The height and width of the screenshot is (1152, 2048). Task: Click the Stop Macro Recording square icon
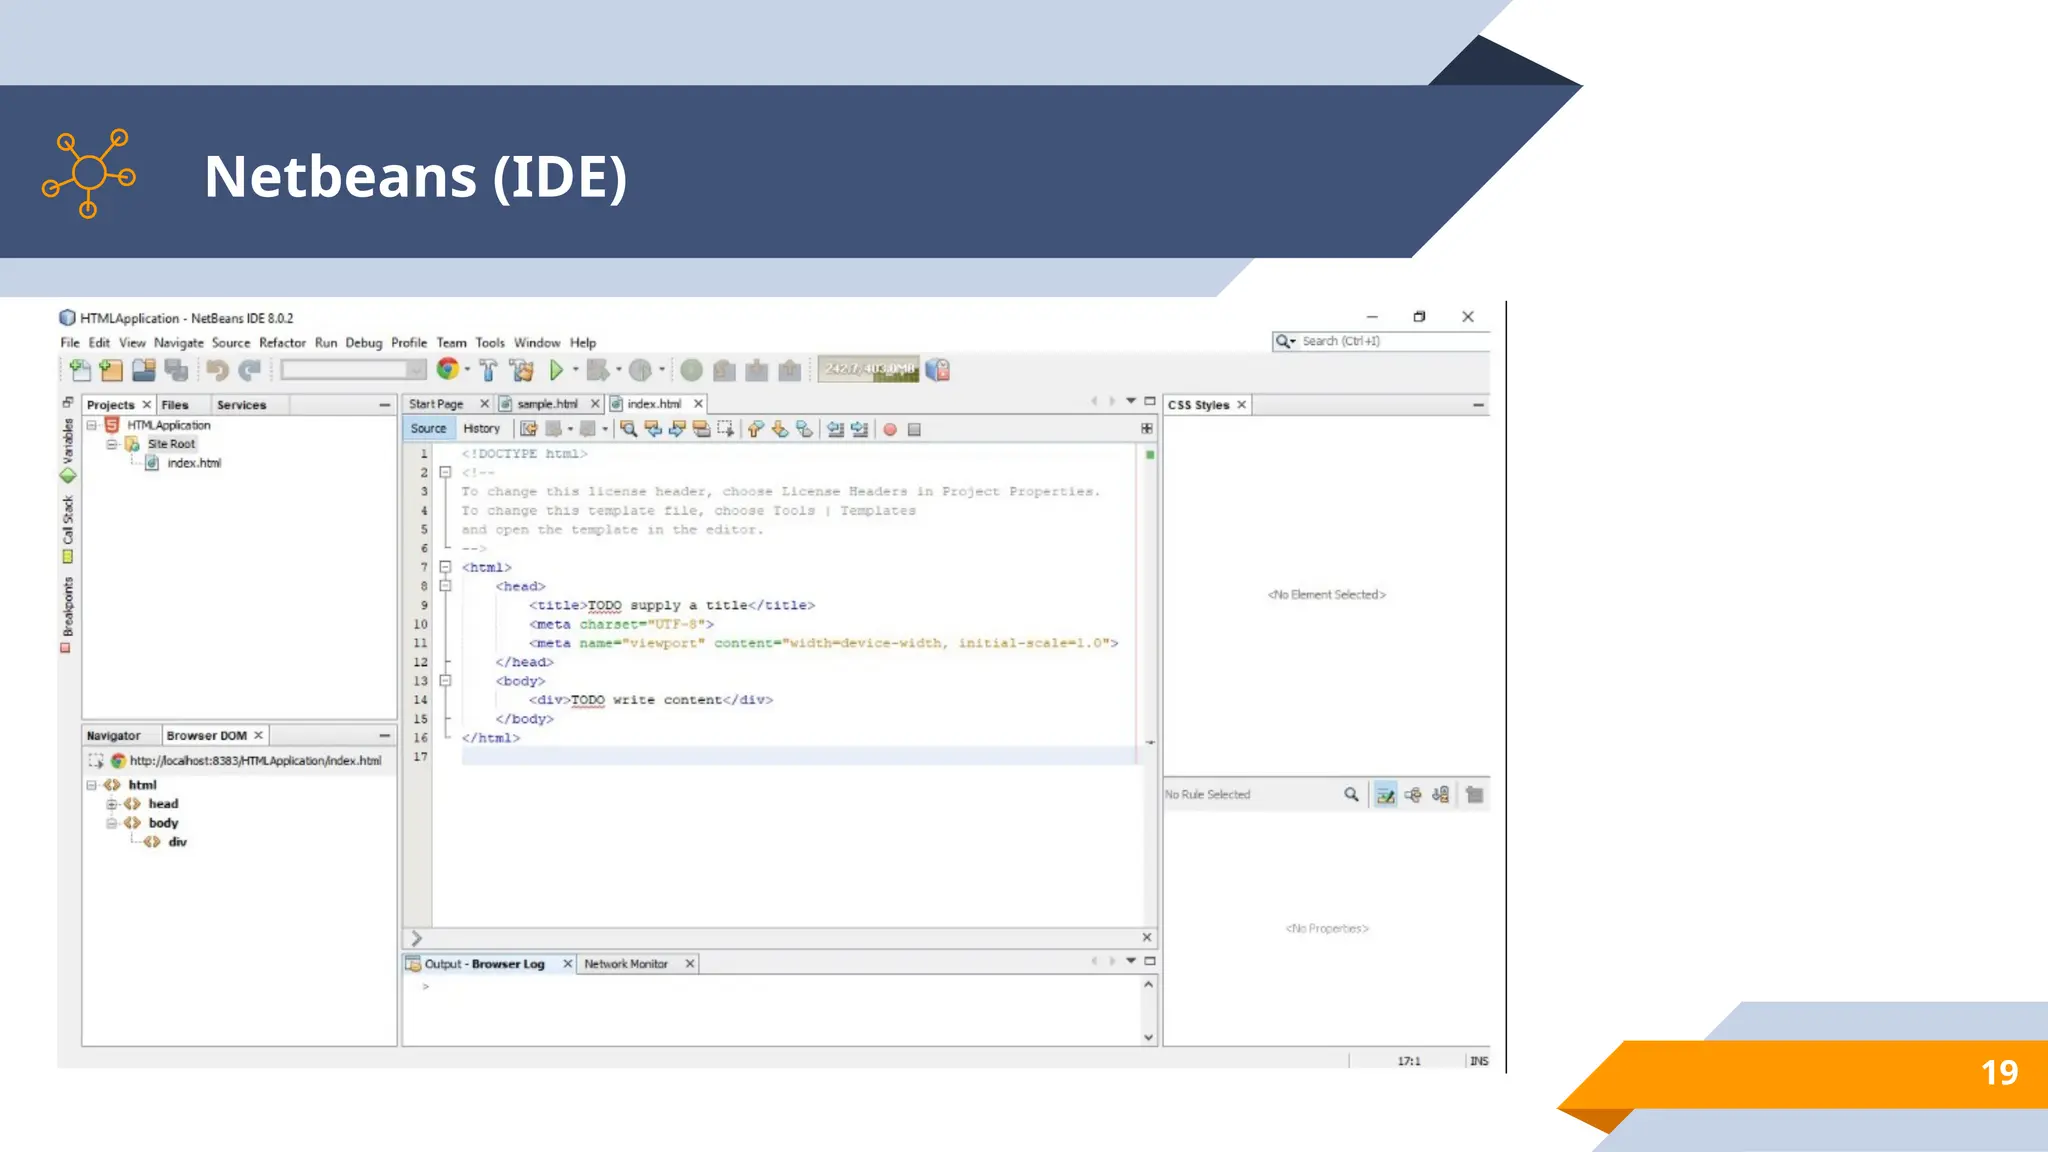(x=914, y=429)
